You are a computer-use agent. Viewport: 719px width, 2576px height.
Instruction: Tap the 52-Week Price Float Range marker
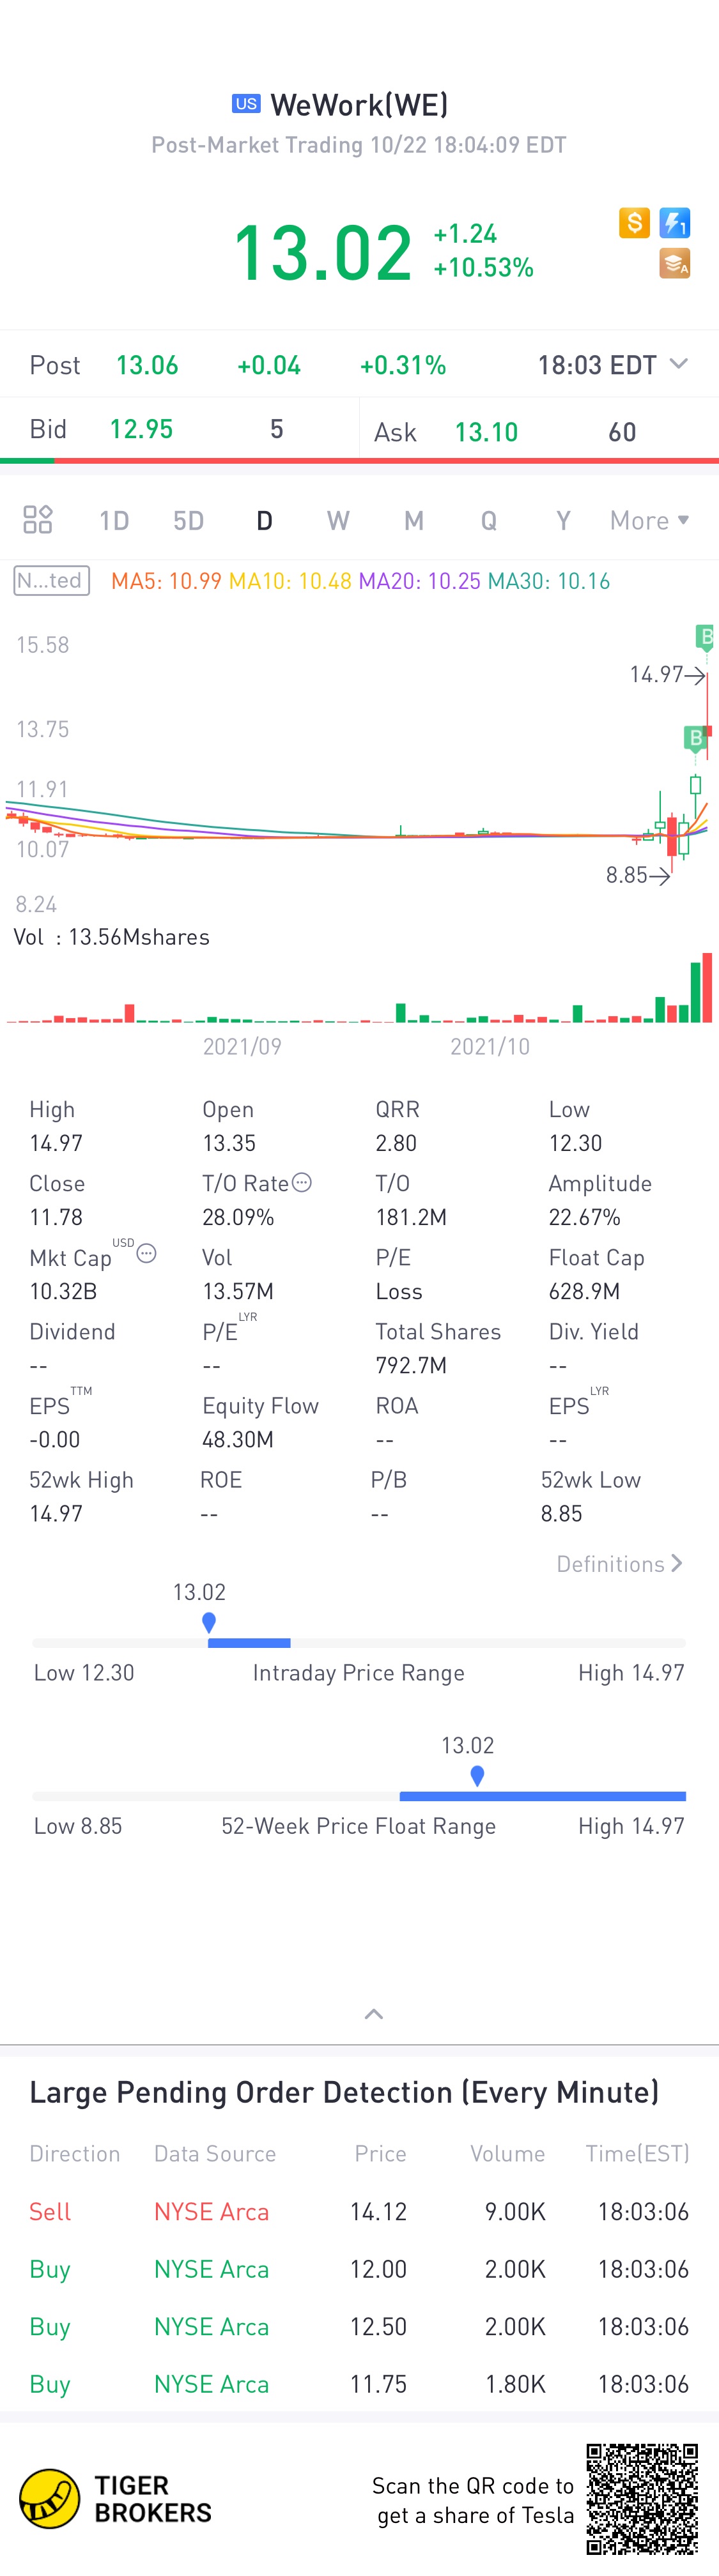[477, 1776]
